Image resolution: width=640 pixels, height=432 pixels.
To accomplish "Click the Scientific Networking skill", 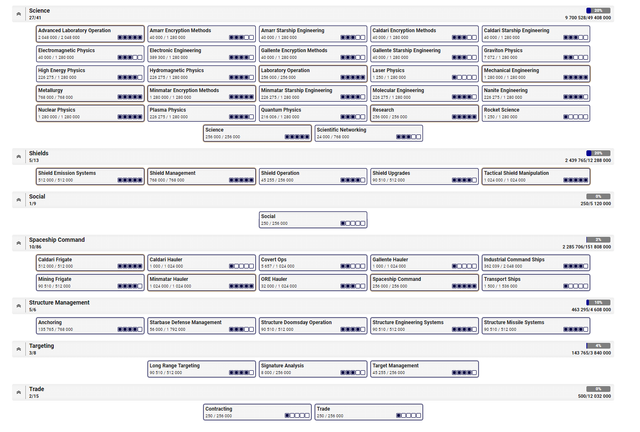I will [369, 134].
